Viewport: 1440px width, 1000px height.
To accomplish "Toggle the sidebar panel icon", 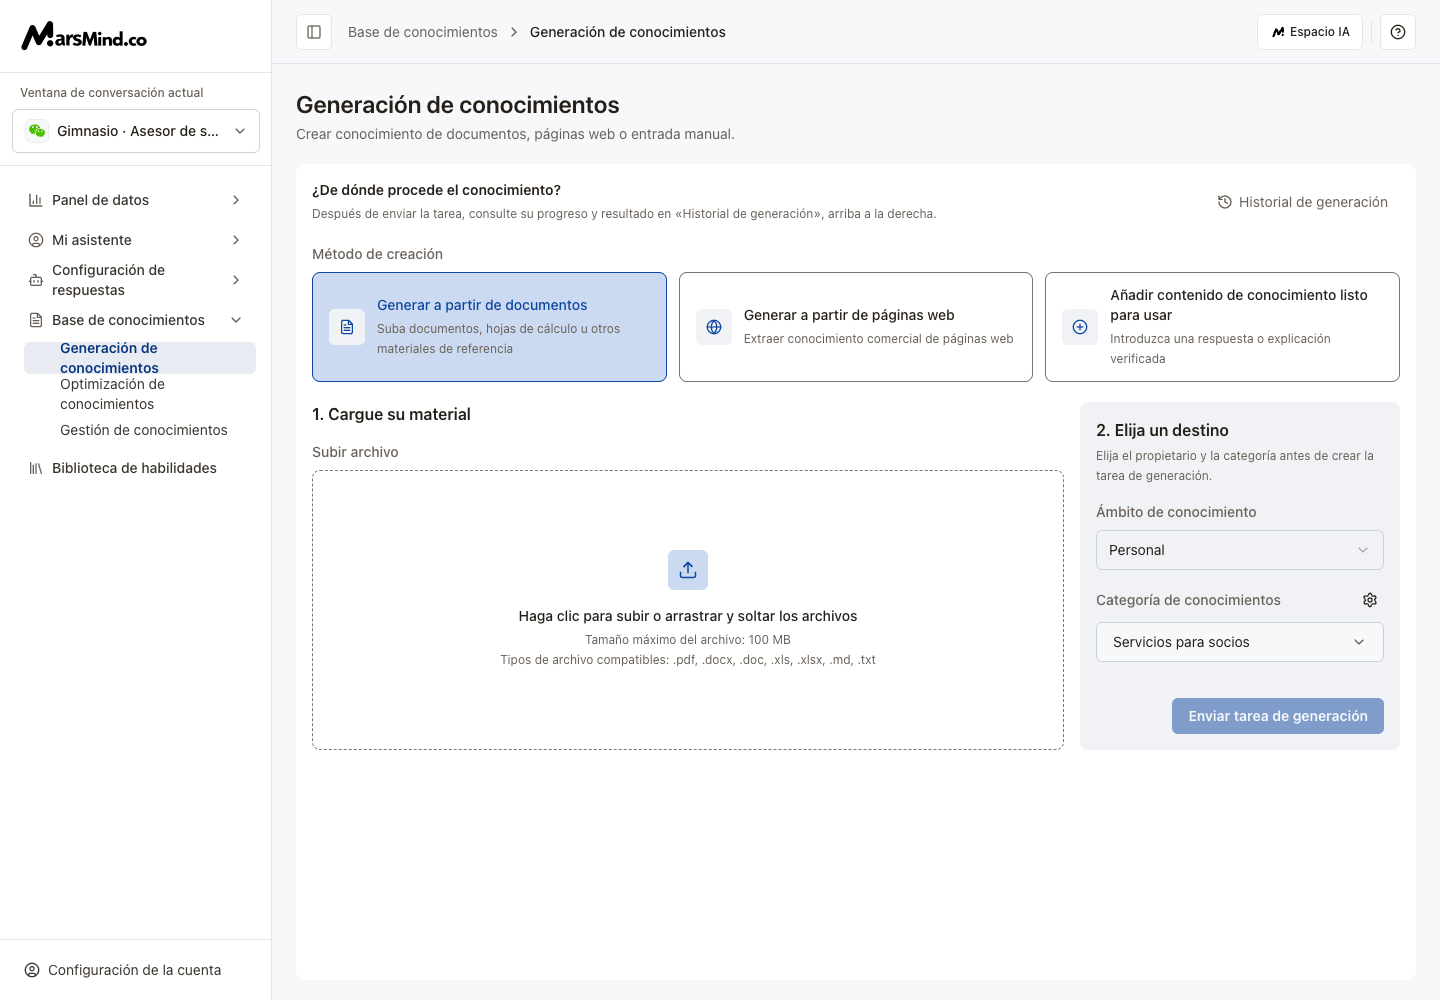I will pos(314,32).
